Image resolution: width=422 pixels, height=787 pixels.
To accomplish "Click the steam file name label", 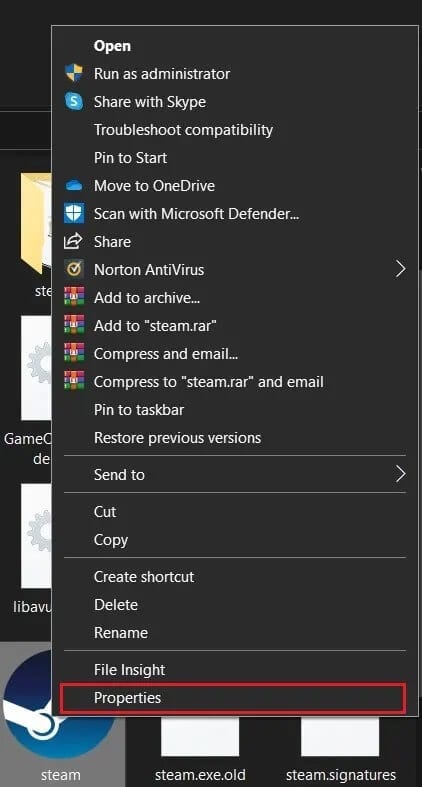I will click(60, 775).
